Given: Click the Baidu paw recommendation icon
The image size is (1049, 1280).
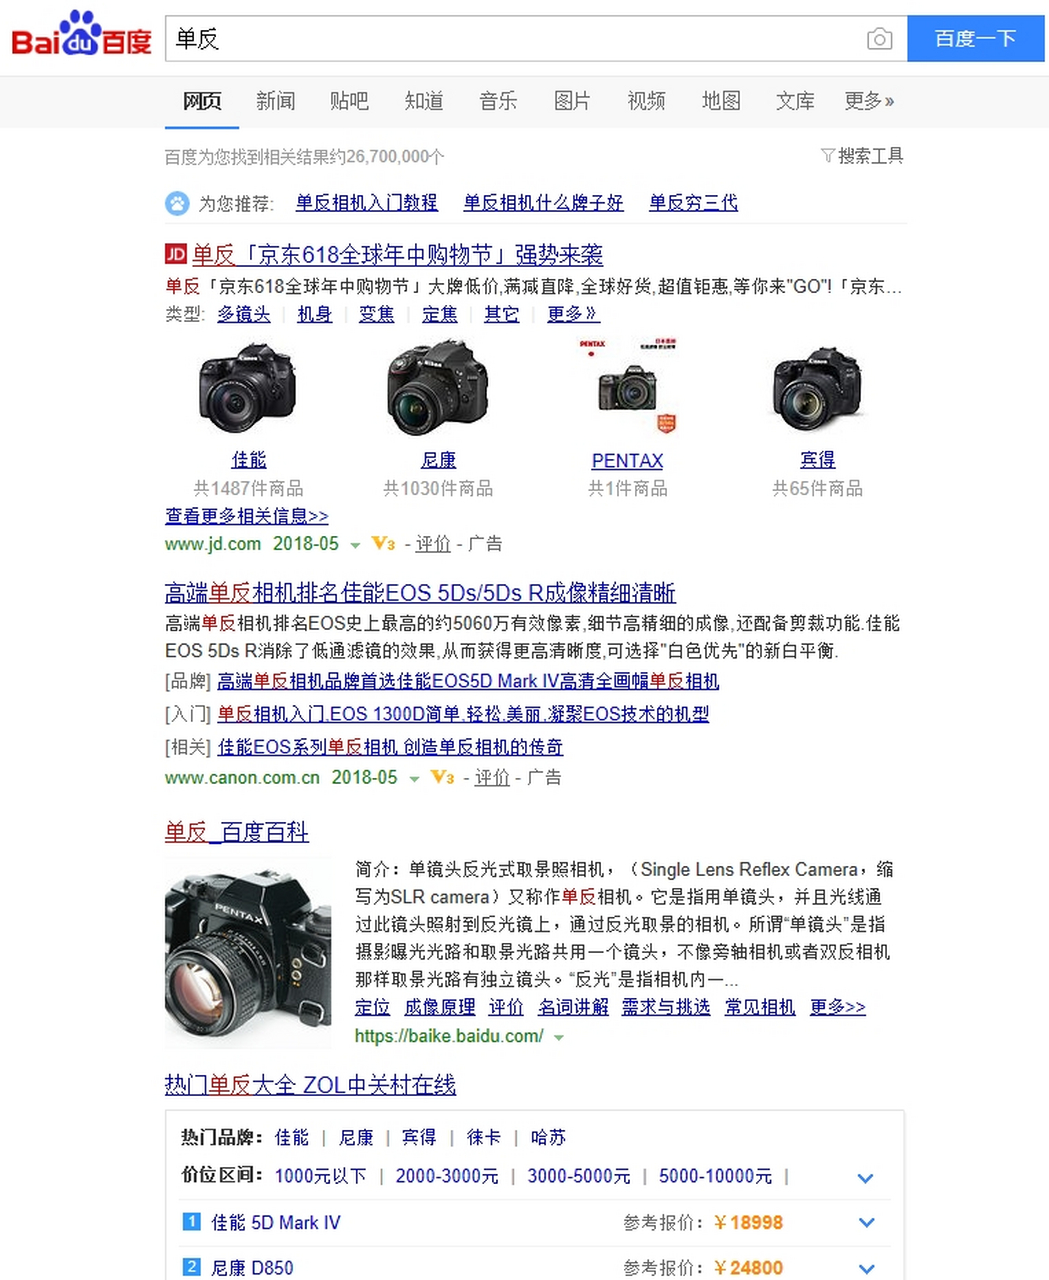Looking at the screenshot, I should tap(177, 203).
